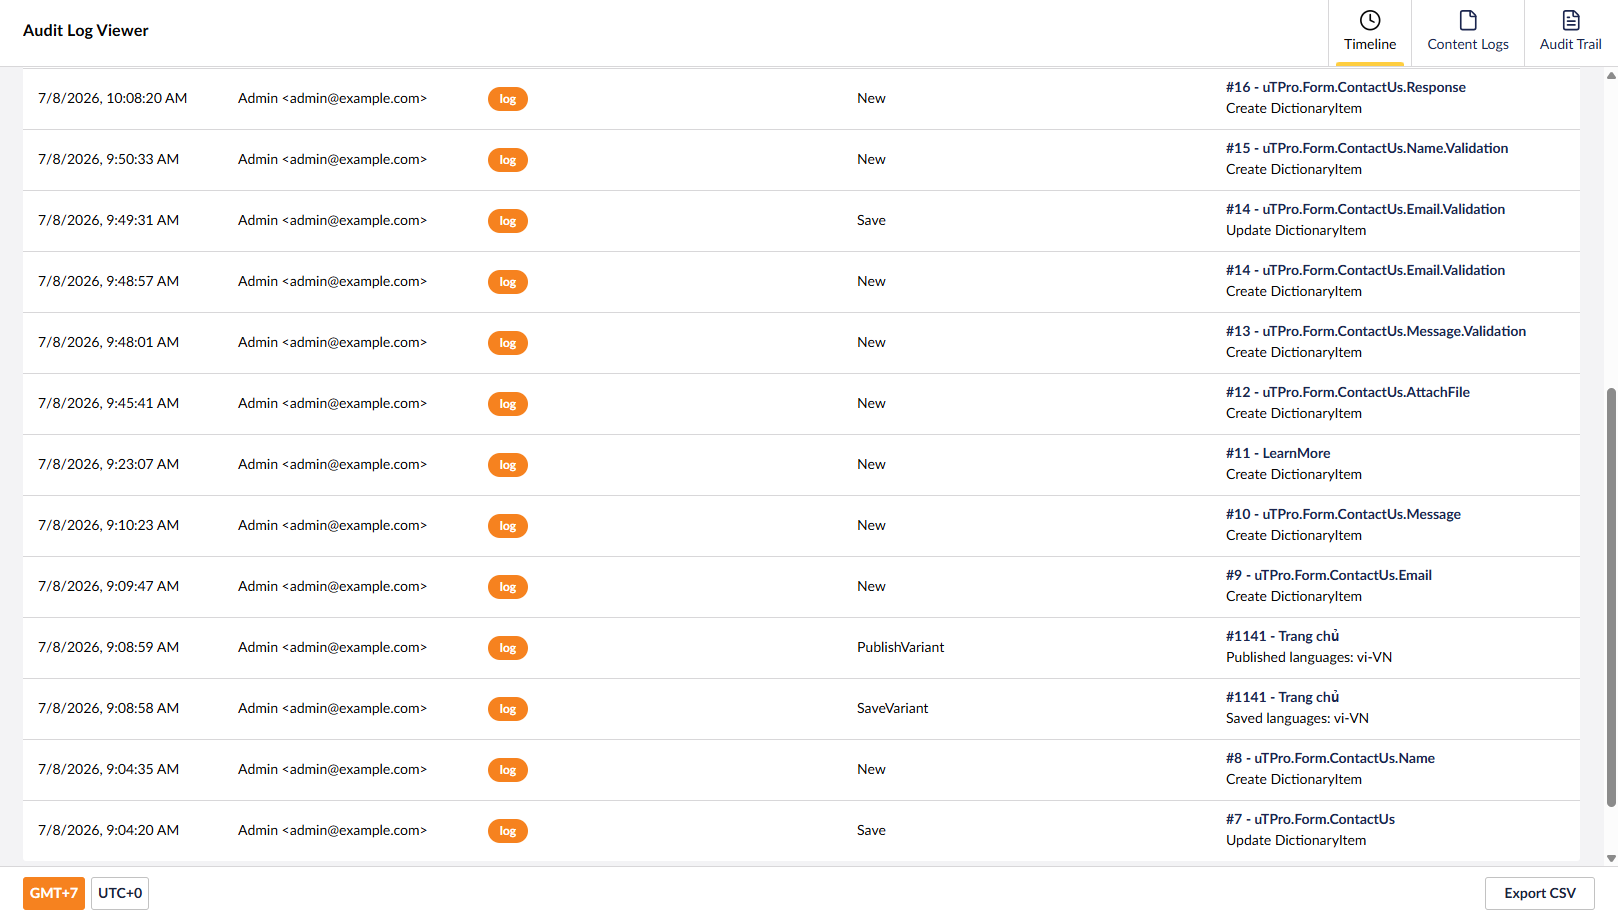This screenshot has width=1618, height=917.
Task: Click Save action in 9:49:31 AM row
Action: click(x=871, y=220)
